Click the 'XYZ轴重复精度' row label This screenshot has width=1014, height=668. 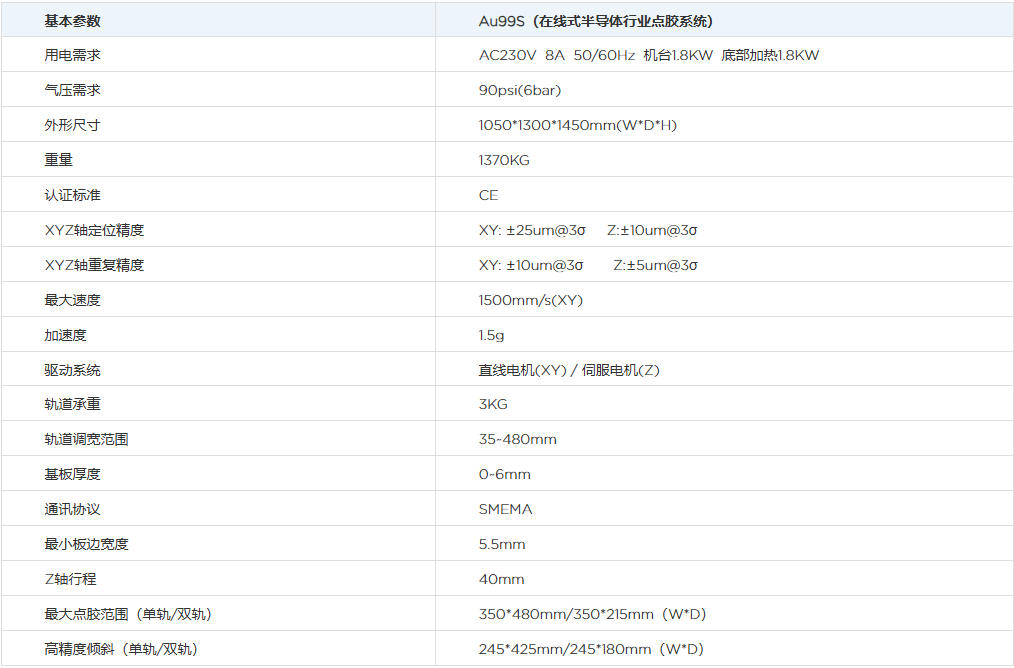tap(94, 265)
